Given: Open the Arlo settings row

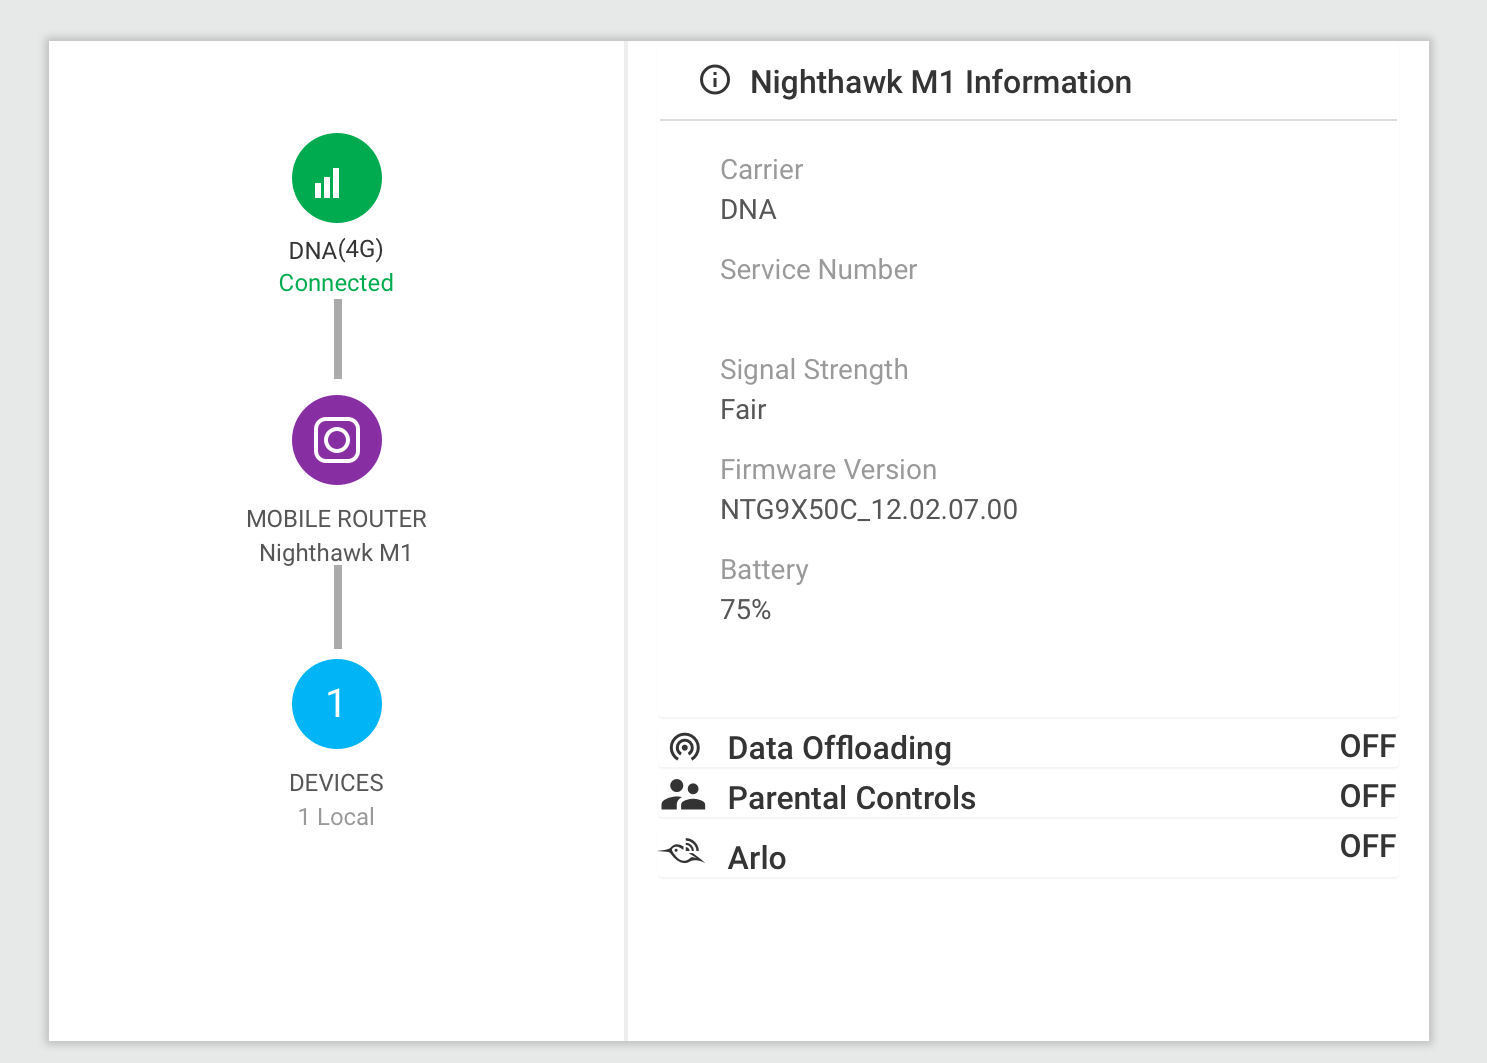Looking at the screenshot, I should pyautogui.click(x=1028, y=850).
